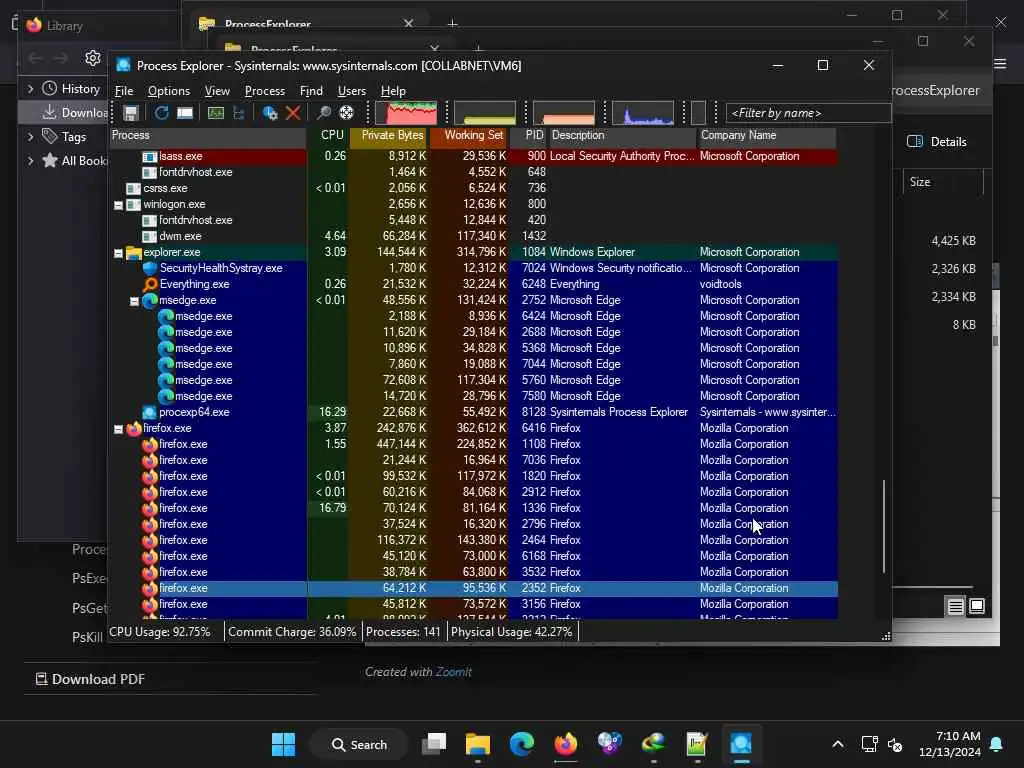Toggle the green lower pane toolbar icon

[216, 113]
